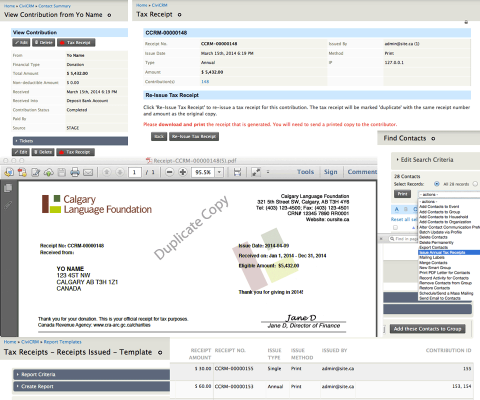Expand the Tickets section in View Contribution
This screenshot has height=400, width=480.
[70, 141]
